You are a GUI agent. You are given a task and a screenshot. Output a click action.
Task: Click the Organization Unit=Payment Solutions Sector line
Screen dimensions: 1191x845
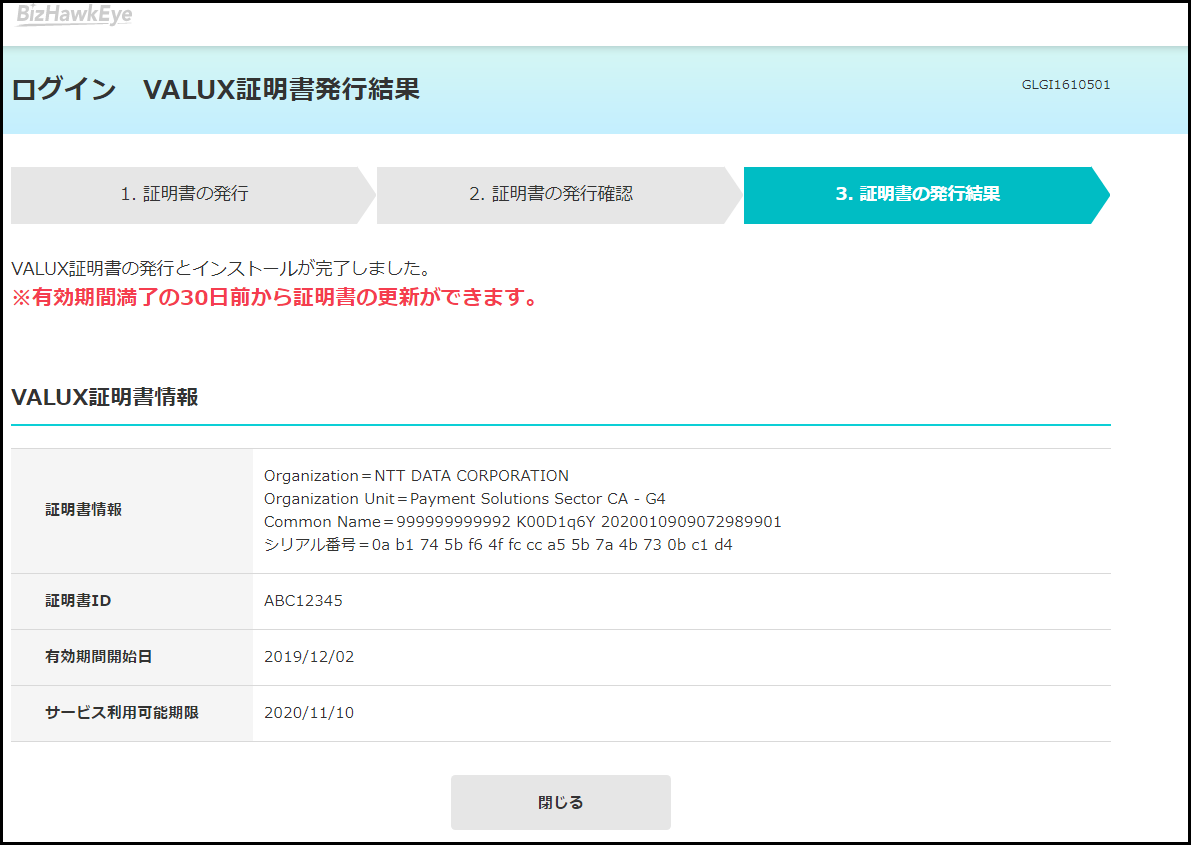click(x=465, y=498)
